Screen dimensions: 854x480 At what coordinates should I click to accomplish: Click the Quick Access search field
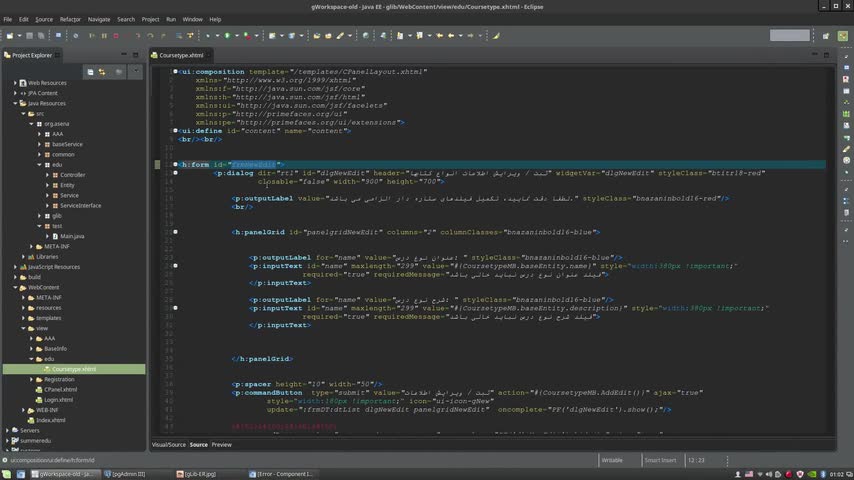click(790, 35)
